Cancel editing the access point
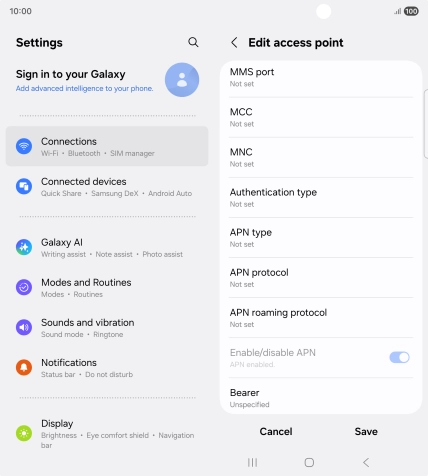This screenshot has height=476, width=428. [x=276, y=431]
